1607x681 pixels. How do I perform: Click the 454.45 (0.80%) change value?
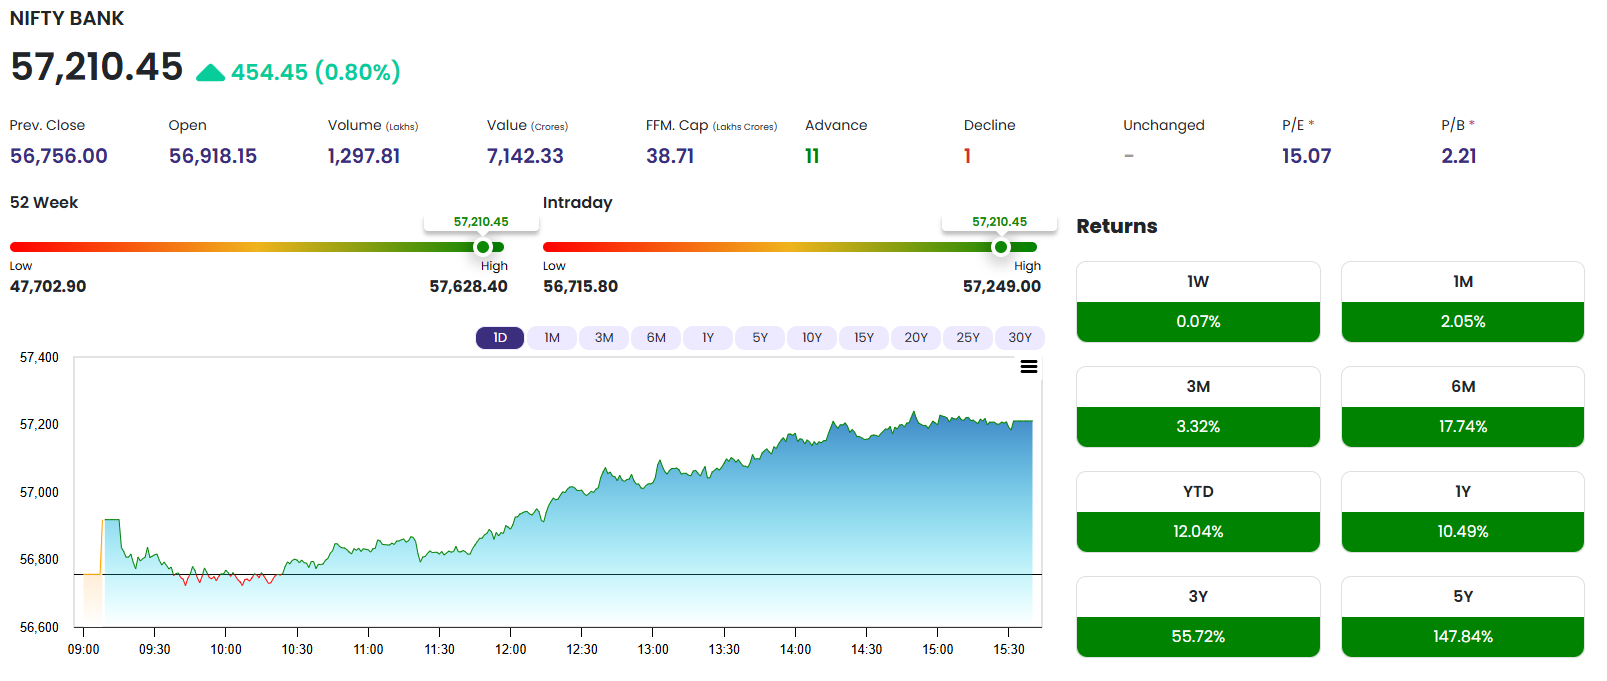pos(316,72)
